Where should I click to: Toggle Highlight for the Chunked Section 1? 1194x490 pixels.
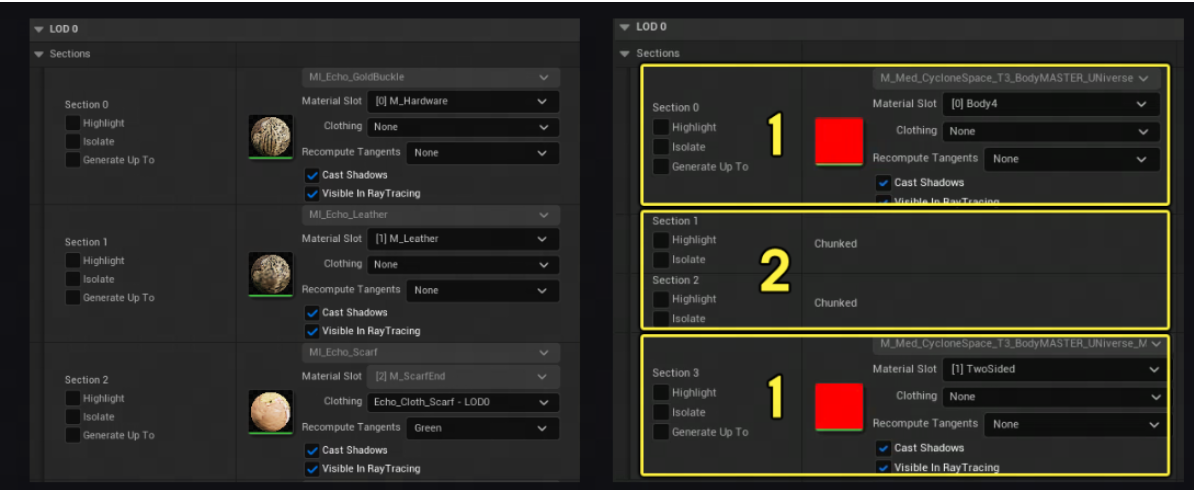pos(661,240)
